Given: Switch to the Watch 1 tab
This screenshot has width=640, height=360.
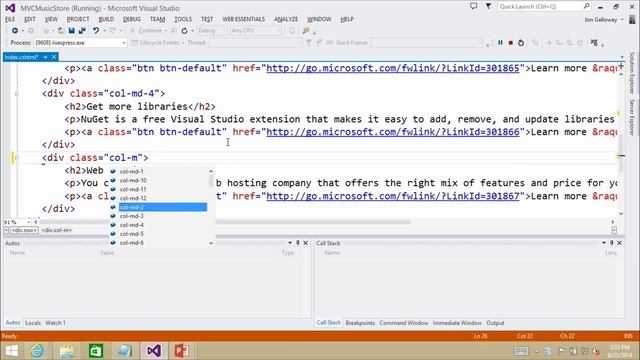Looking at the screenshot, I should click(55, 323).
